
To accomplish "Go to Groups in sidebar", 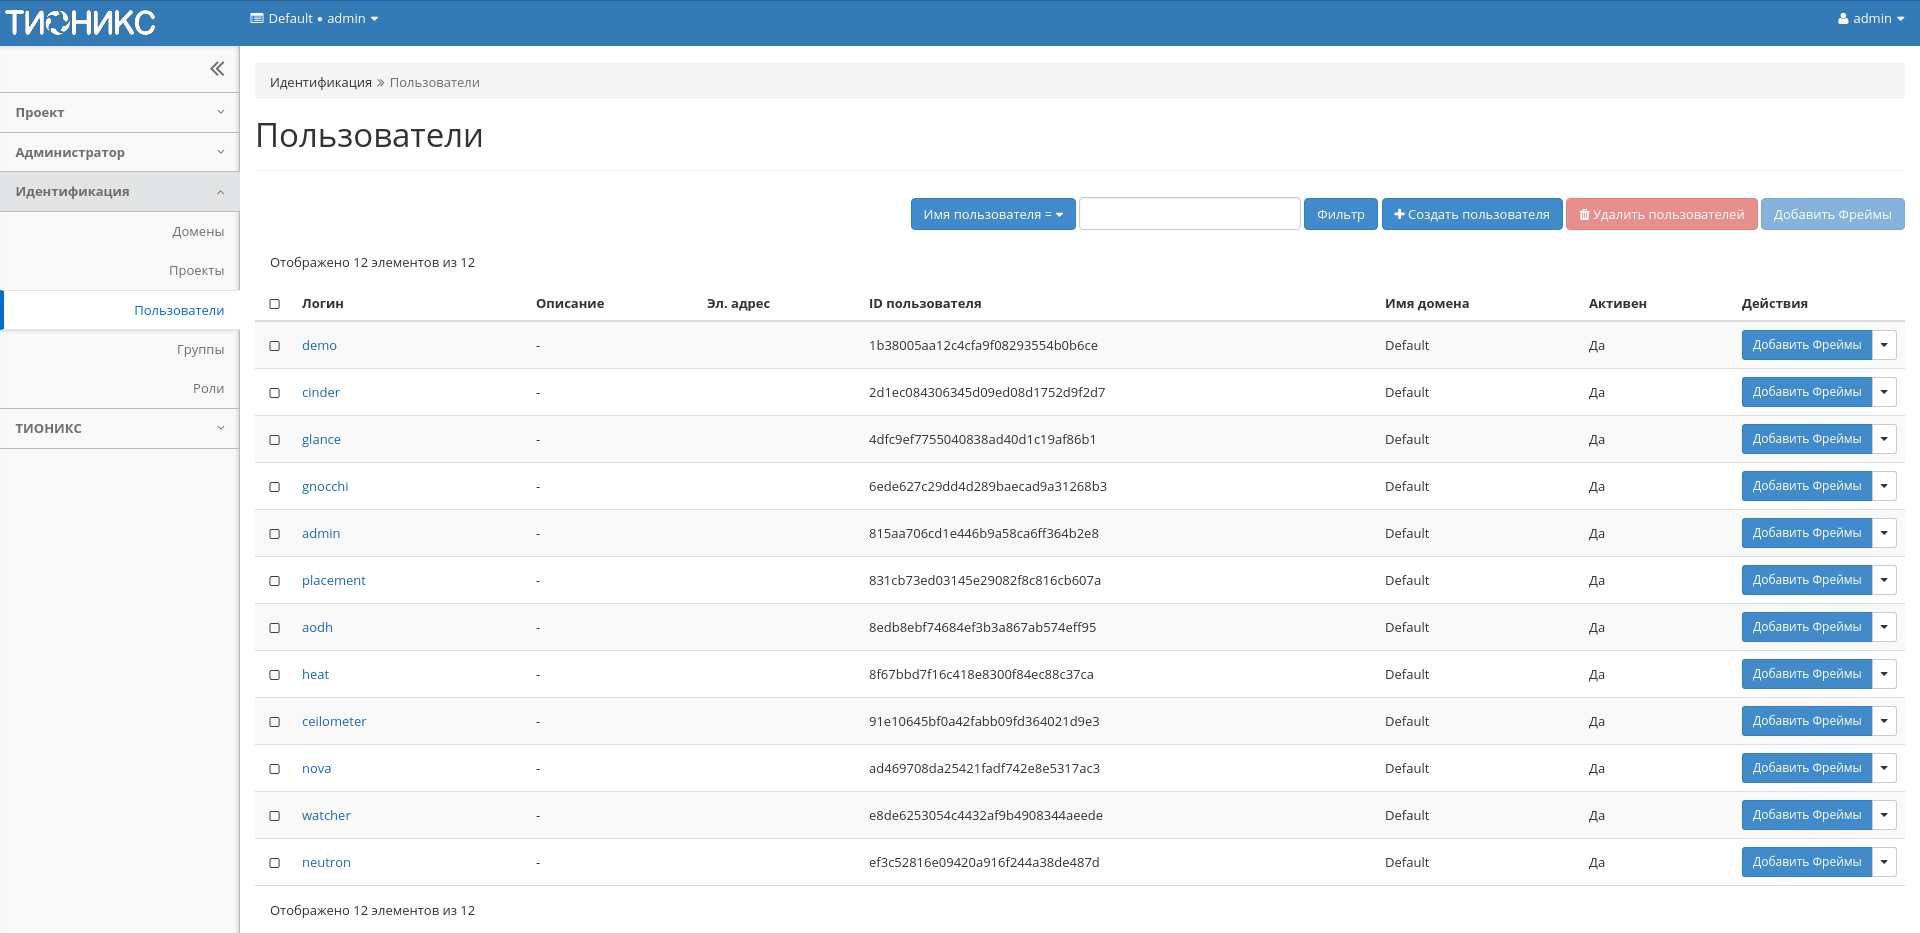I will coord(200,350).
